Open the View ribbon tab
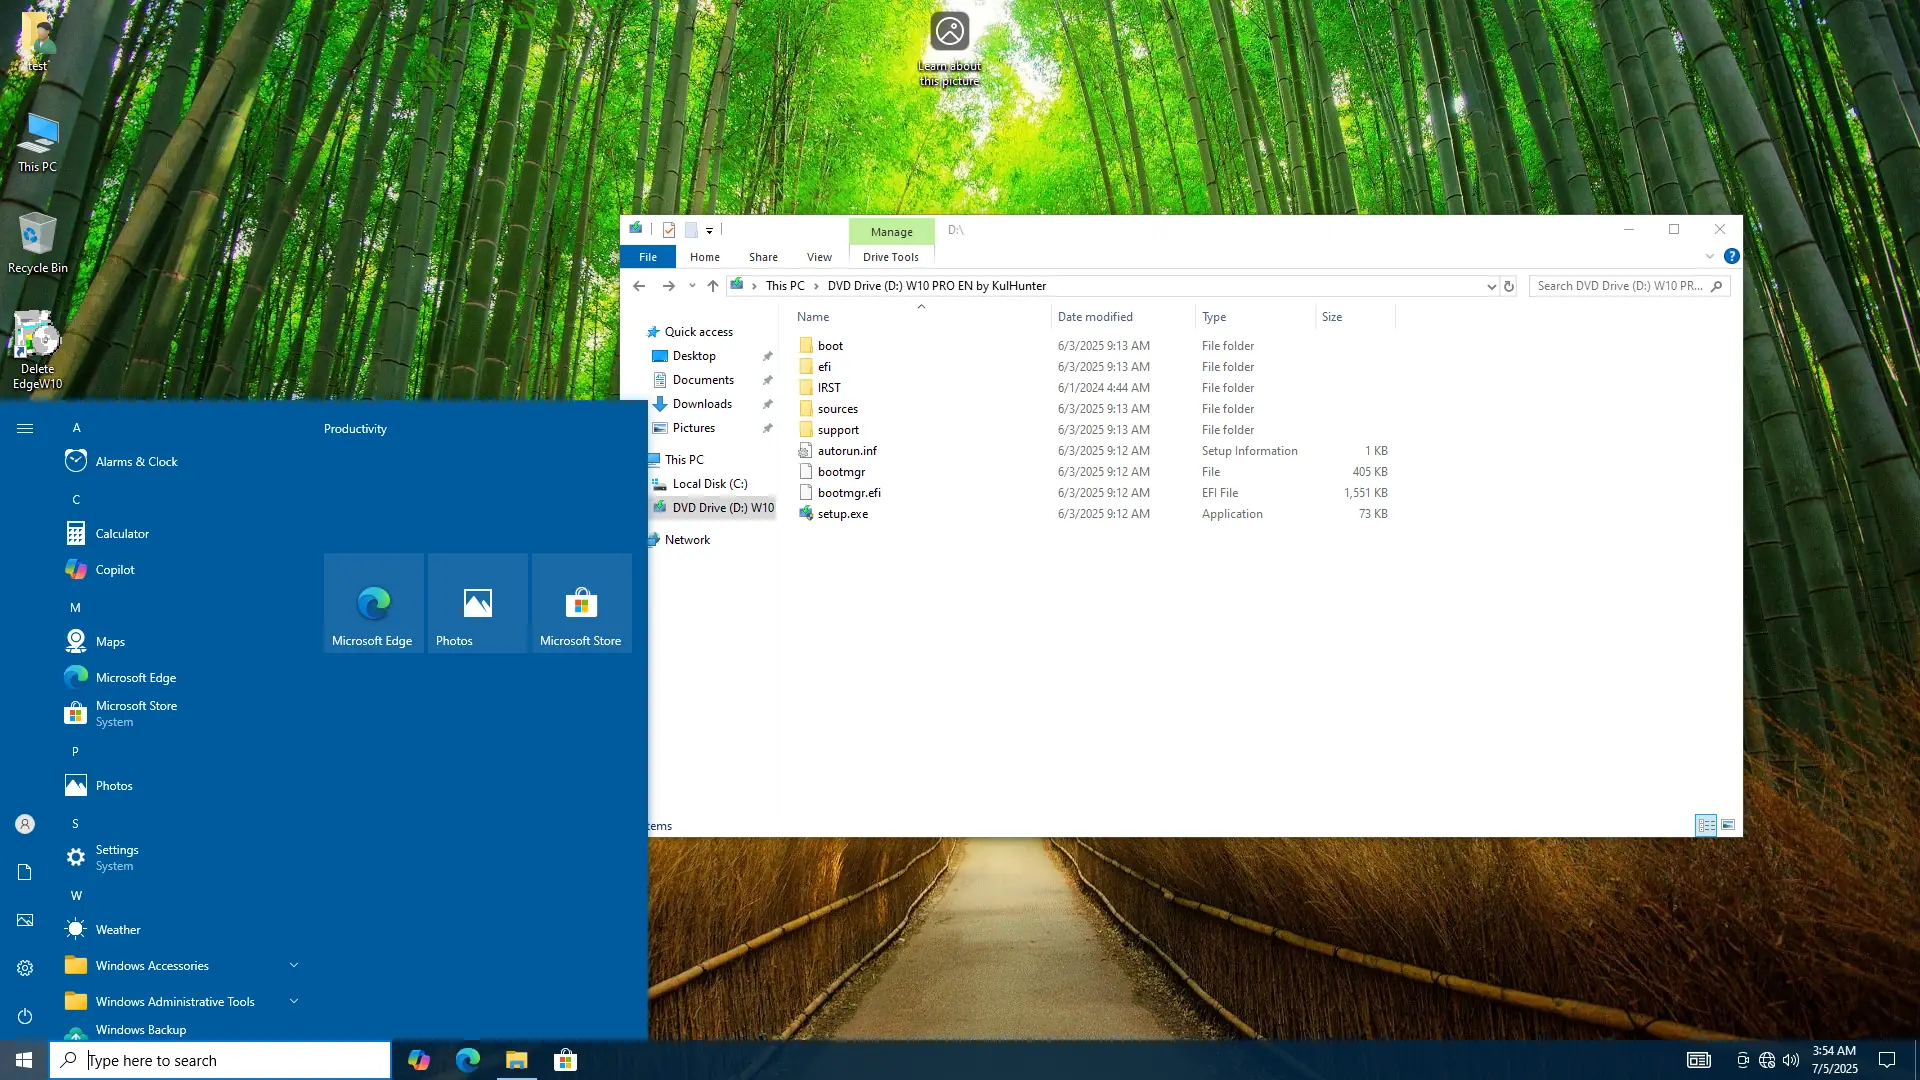 tap(819, 257)
